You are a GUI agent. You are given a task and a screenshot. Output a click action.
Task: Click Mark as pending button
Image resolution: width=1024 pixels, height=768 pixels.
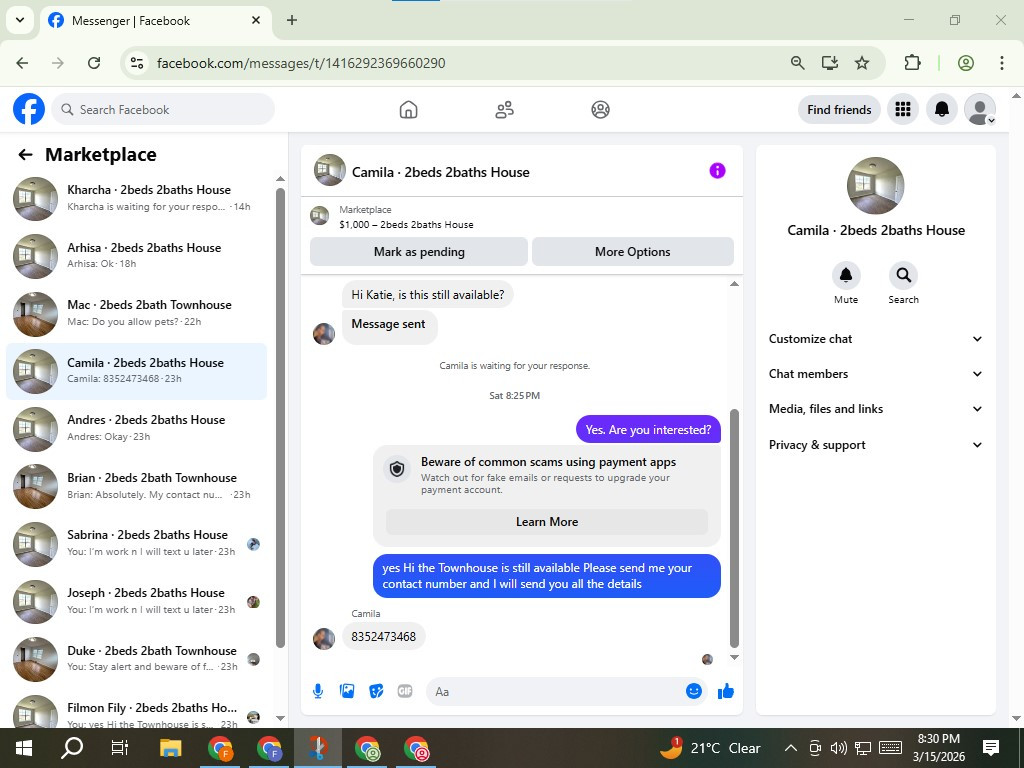click(x=419, y=251)
